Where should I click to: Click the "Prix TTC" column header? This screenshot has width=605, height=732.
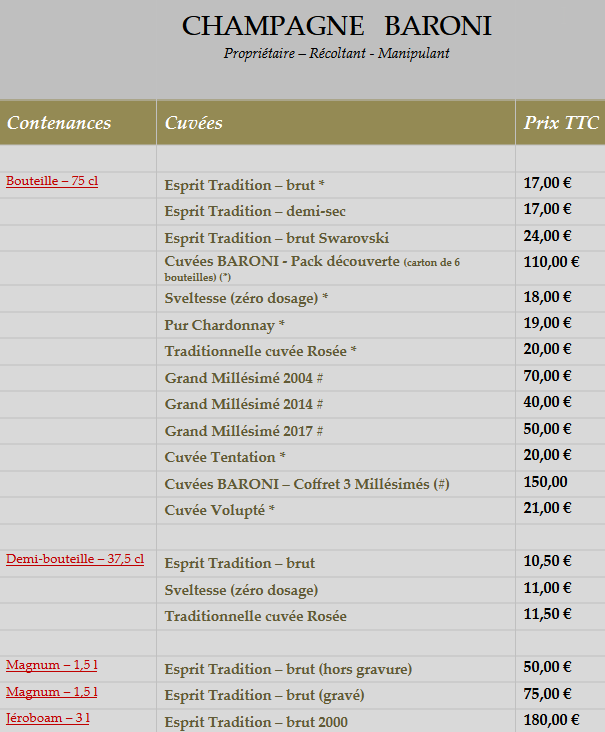tap(561, 123)
